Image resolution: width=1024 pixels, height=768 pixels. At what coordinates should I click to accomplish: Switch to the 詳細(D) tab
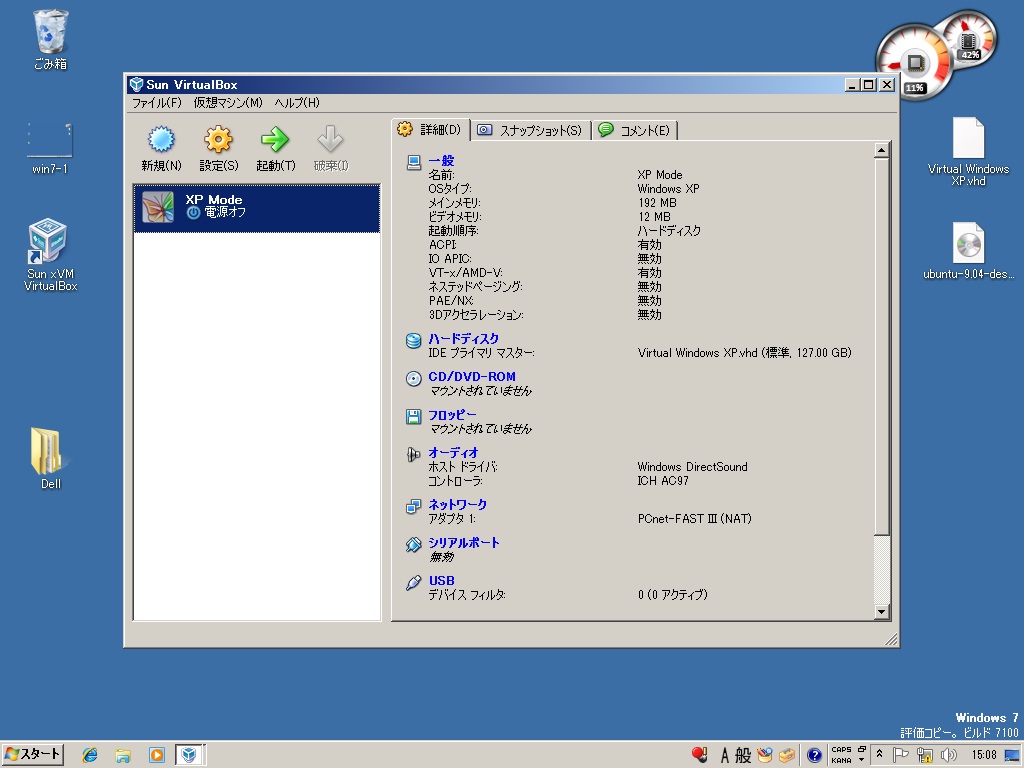point(431,130)
